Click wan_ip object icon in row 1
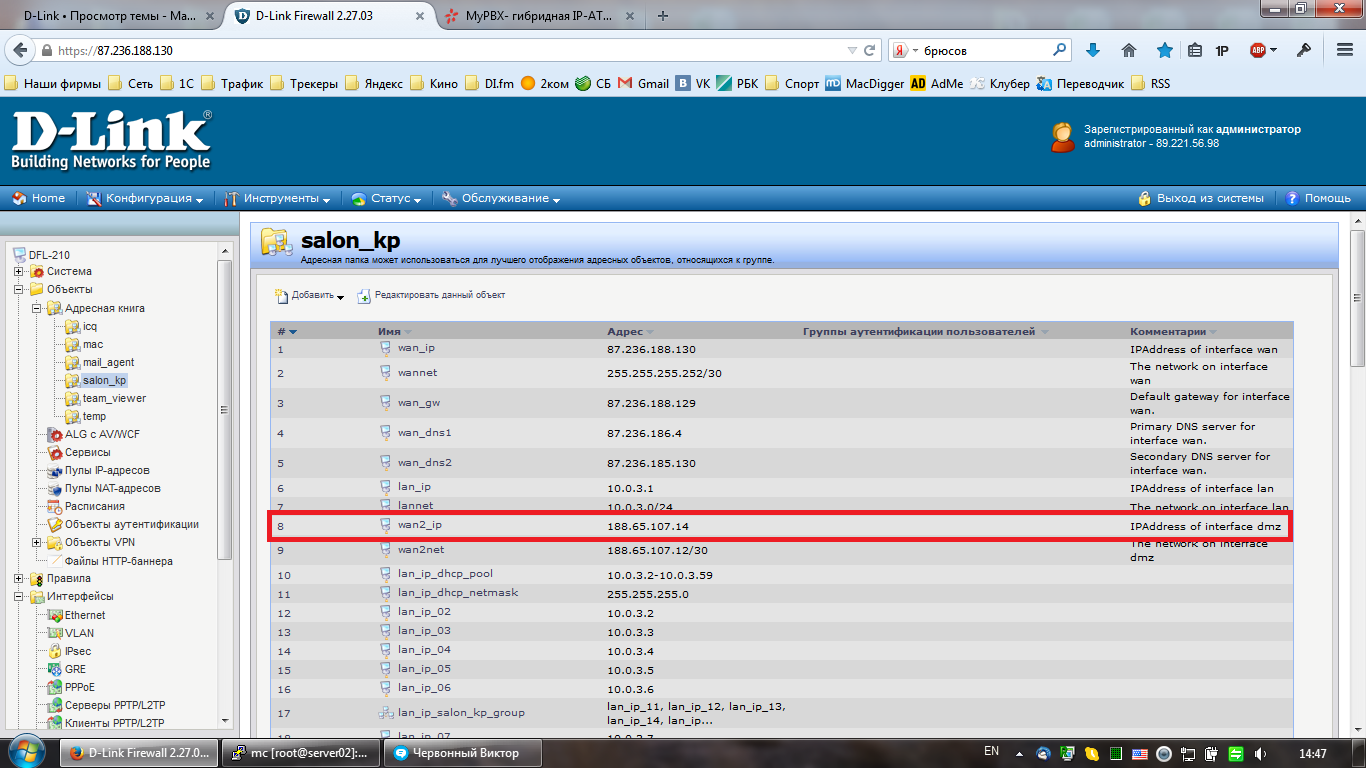1366x768 pixels. (385, 349)
